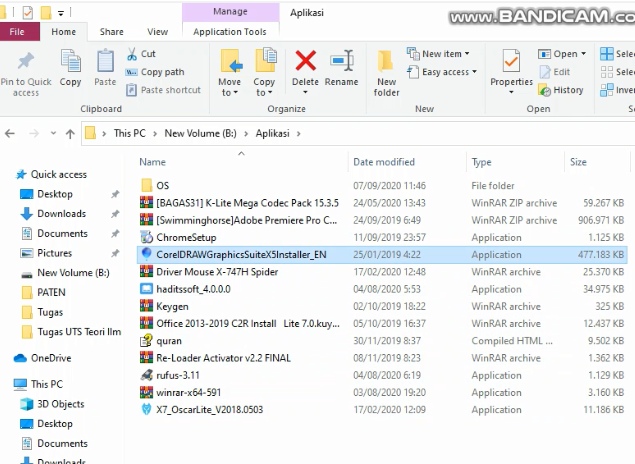Viewport: 635px width, 464px height.
Task: Select Quick access in navigation pane
Action: tap(59, 175)
